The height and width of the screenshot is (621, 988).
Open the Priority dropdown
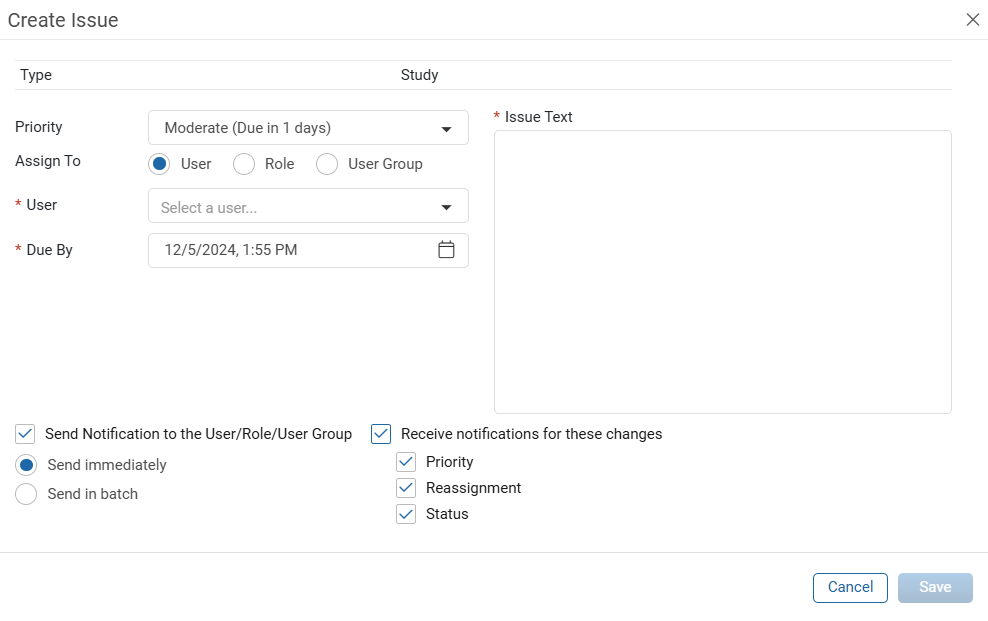pos(308,128)
